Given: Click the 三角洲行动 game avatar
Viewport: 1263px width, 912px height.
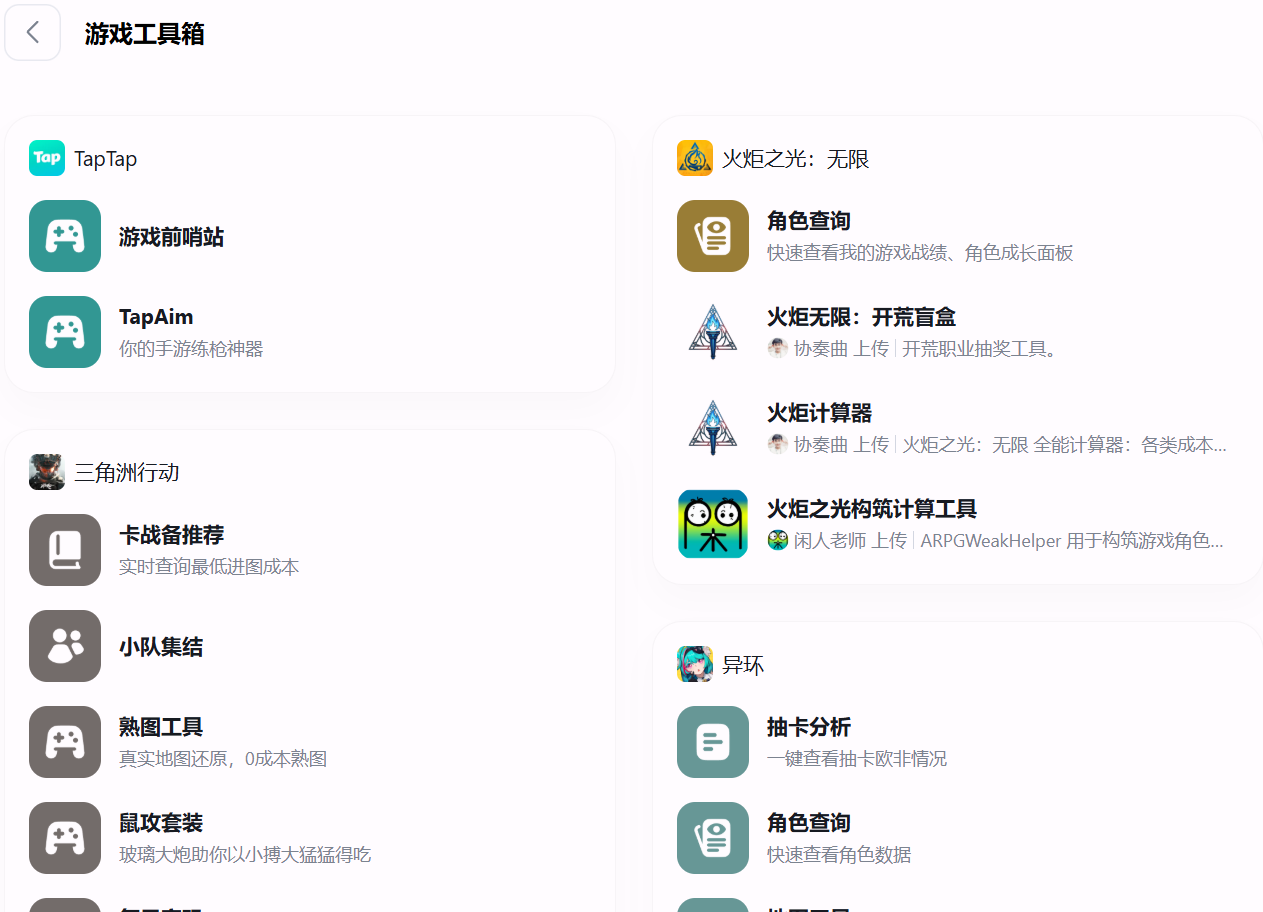Looking at the screenshot, I should click(47, 472).
